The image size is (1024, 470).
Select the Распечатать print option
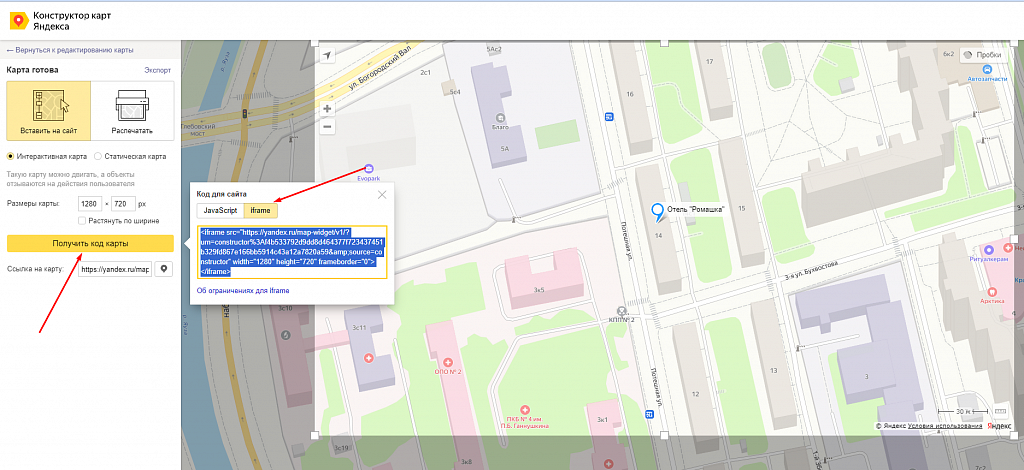tap(133, 110)
